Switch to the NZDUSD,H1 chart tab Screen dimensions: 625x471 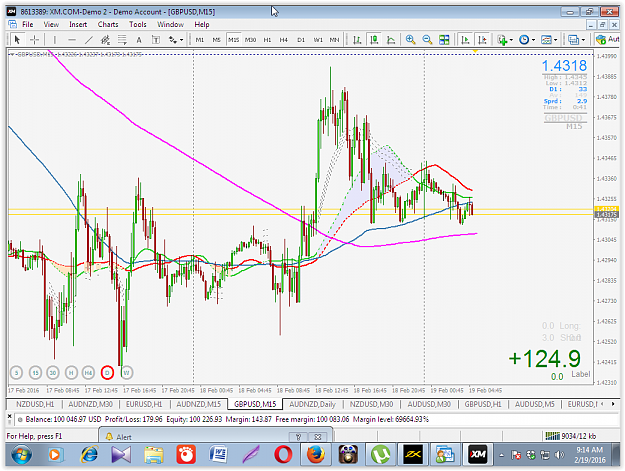click(35, 404)
